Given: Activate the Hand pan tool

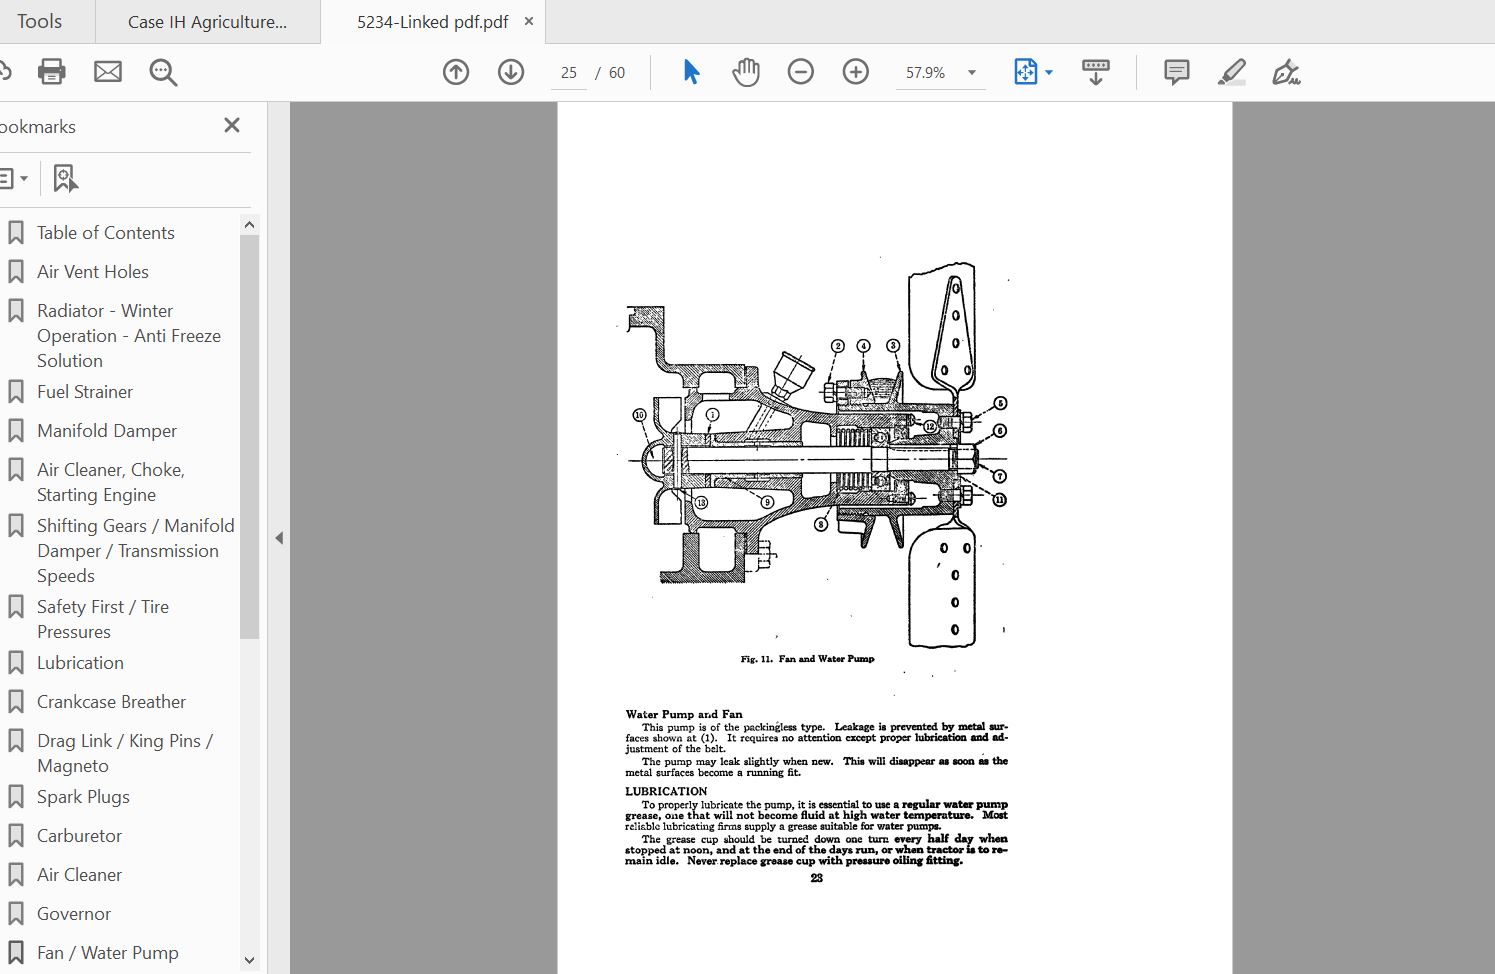Looking at the screenshot, I should [x=746, y=72].
